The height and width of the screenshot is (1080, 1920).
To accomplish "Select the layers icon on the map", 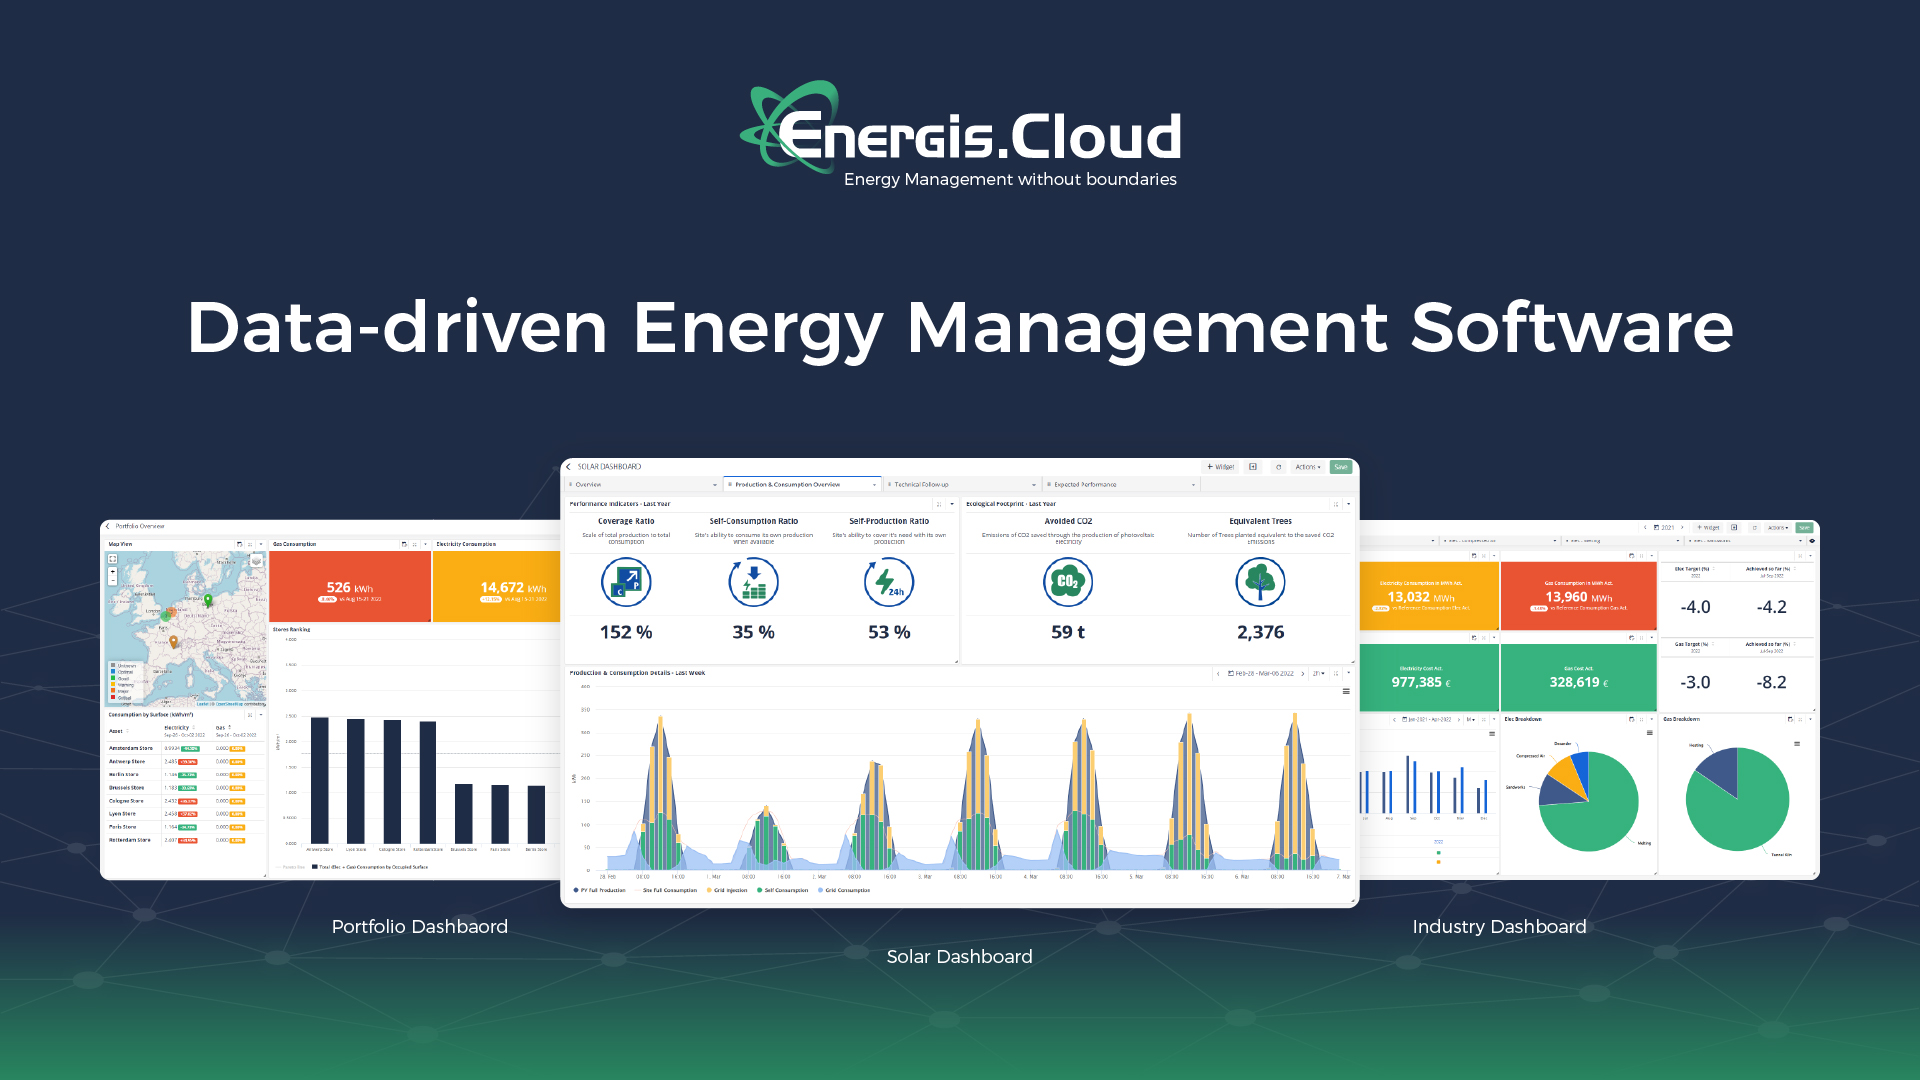I will (256, 560).
